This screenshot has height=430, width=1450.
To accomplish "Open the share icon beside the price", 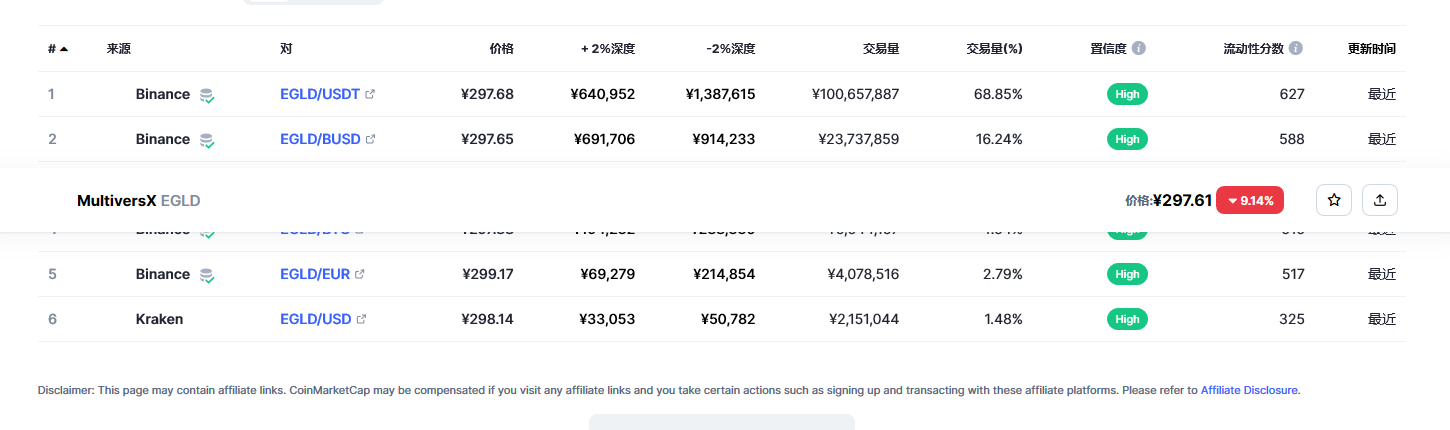I will point(1380,200).
